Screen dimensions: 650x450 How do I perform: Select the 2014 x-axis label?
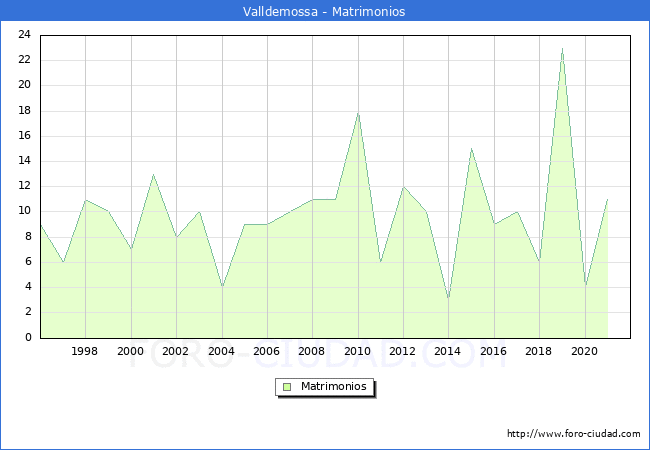[447, 351]
